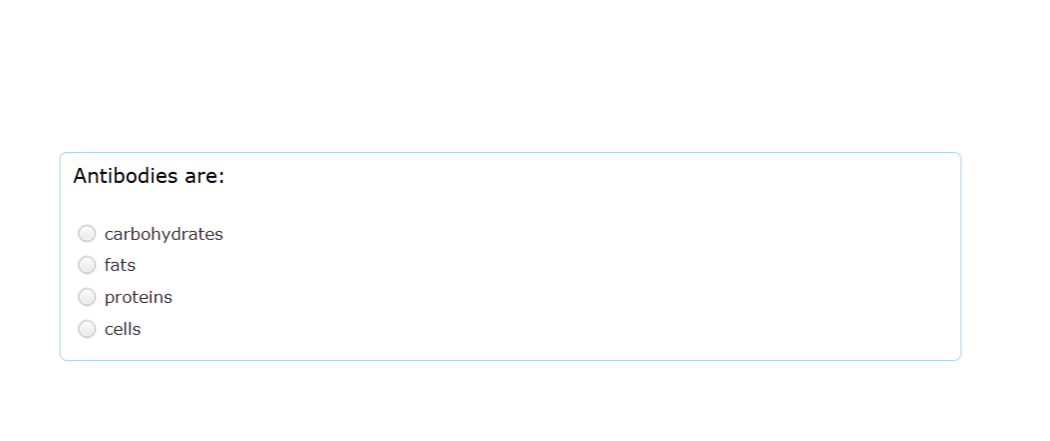Viewport: 1050px width, 441px height.
Task: Choose the proteins radio button
Action: 87,296
